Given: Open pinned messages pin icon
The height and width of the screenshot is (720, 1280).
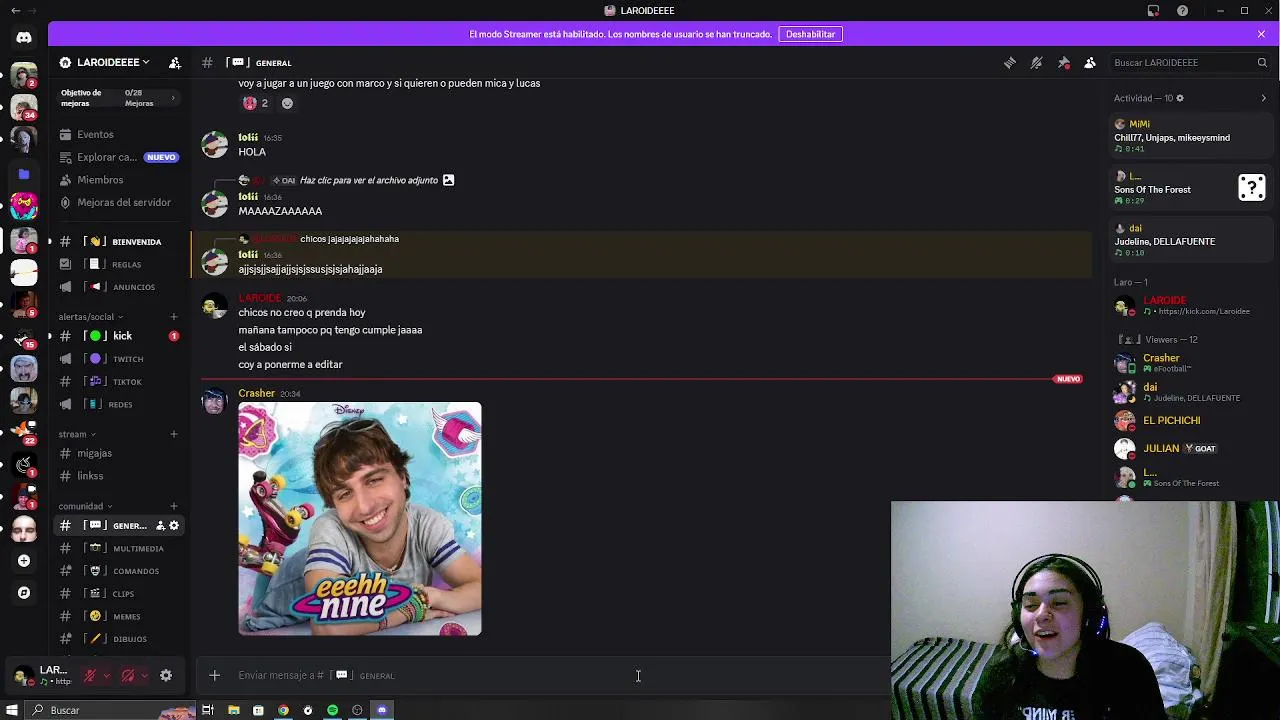Looking at the screenshot, I should (x=1064, y=62).
